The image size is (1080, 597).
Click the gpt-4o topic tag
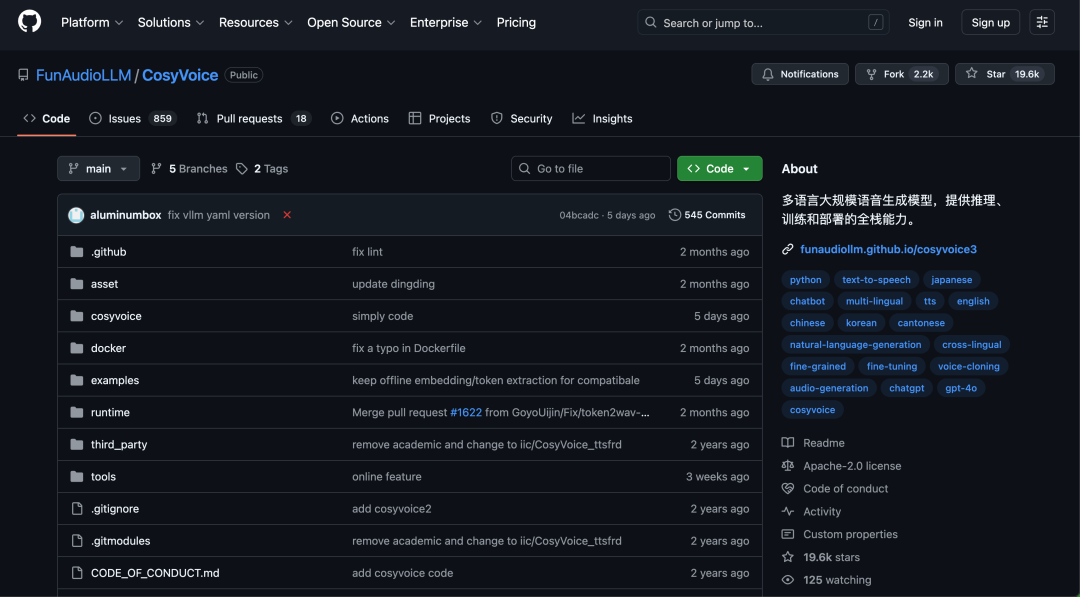pyautogui.click(x=961, y=388)
